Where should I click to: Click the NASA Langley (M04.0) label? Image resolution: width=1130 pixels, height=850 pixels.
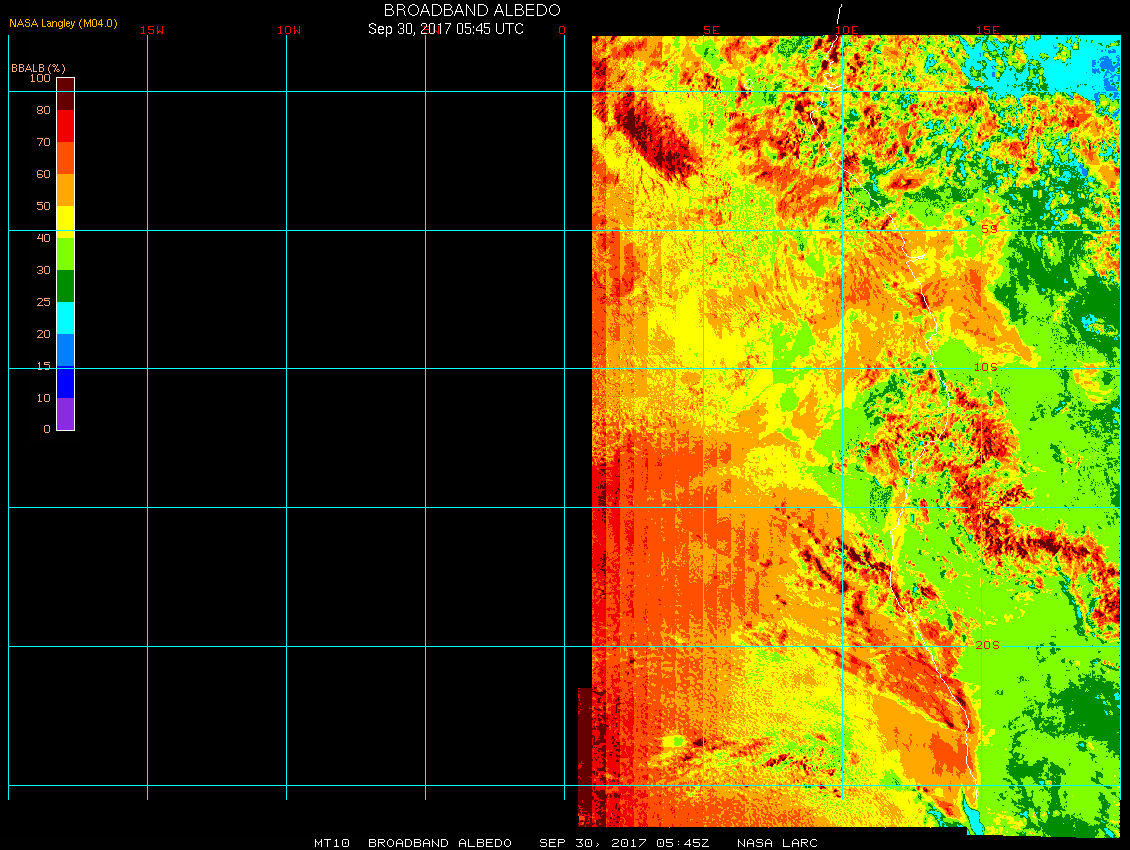(63, 23)
